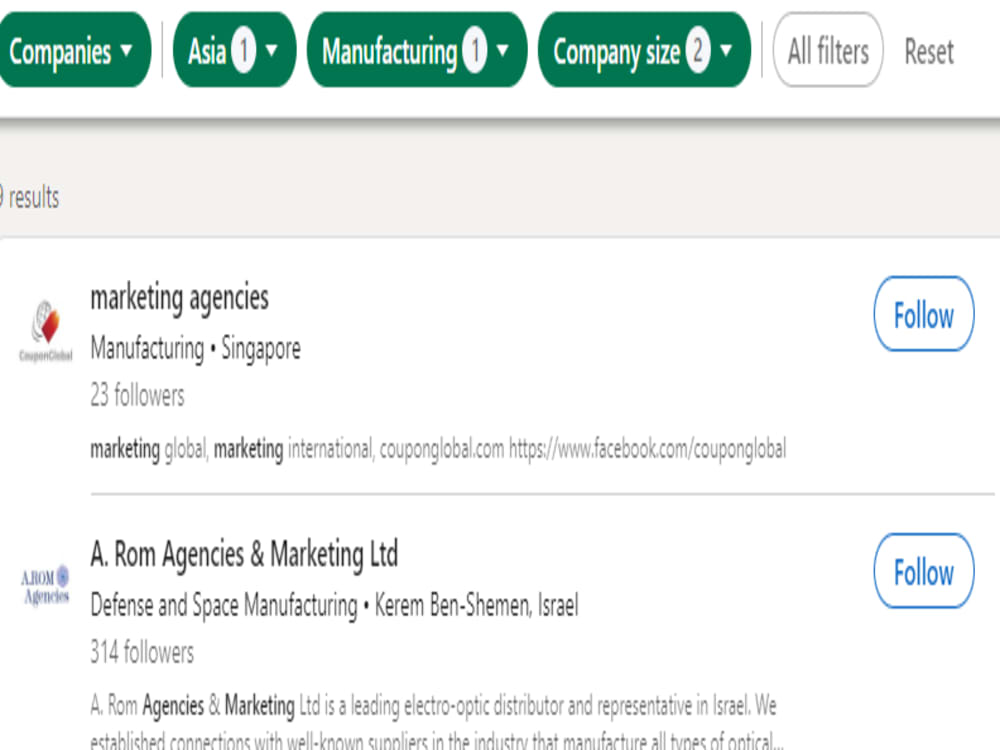Select the 'Manufacturing • Singapore' text

195,349
